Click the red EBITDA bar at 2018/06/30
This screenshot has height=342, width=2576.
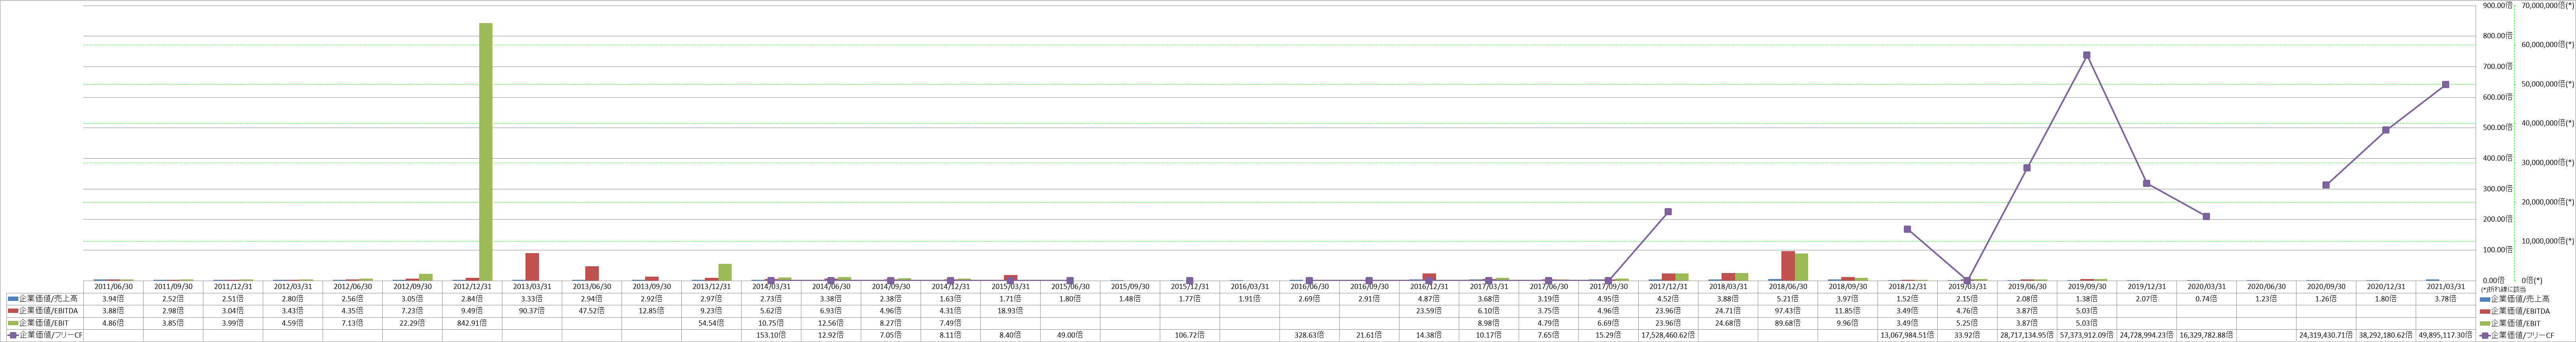(x=1788, y=266)
